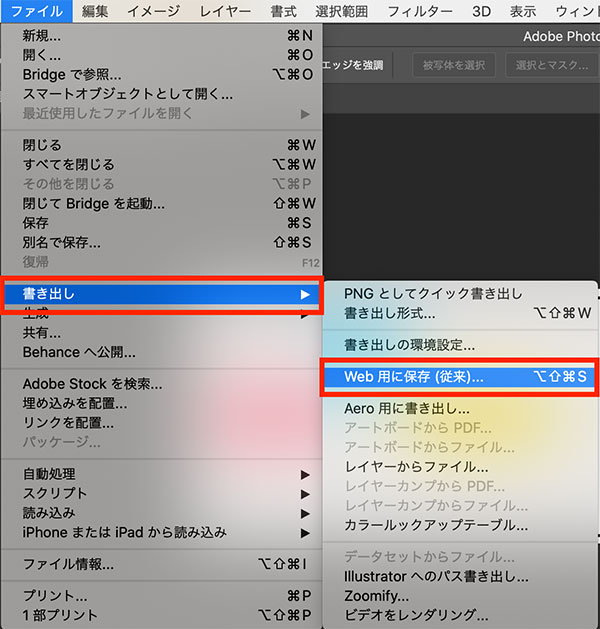Viewport: 600px width, 629px height.
Task: Expand the 書き出し submenu
Action: coord(162,294)
